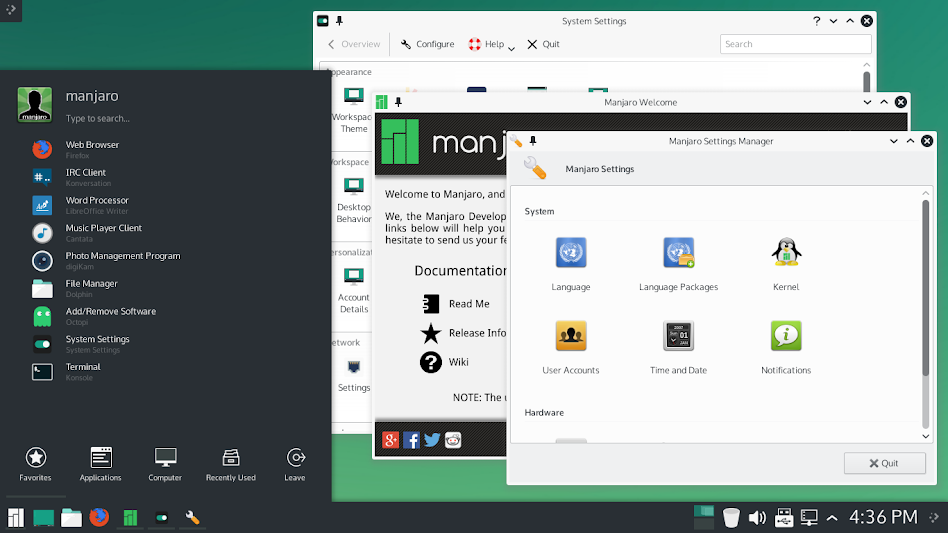Image resolution: width=948 pixels, height=533 pixels.
Task: Open the Help dropdown in System Settings
Action: (491, 44)
